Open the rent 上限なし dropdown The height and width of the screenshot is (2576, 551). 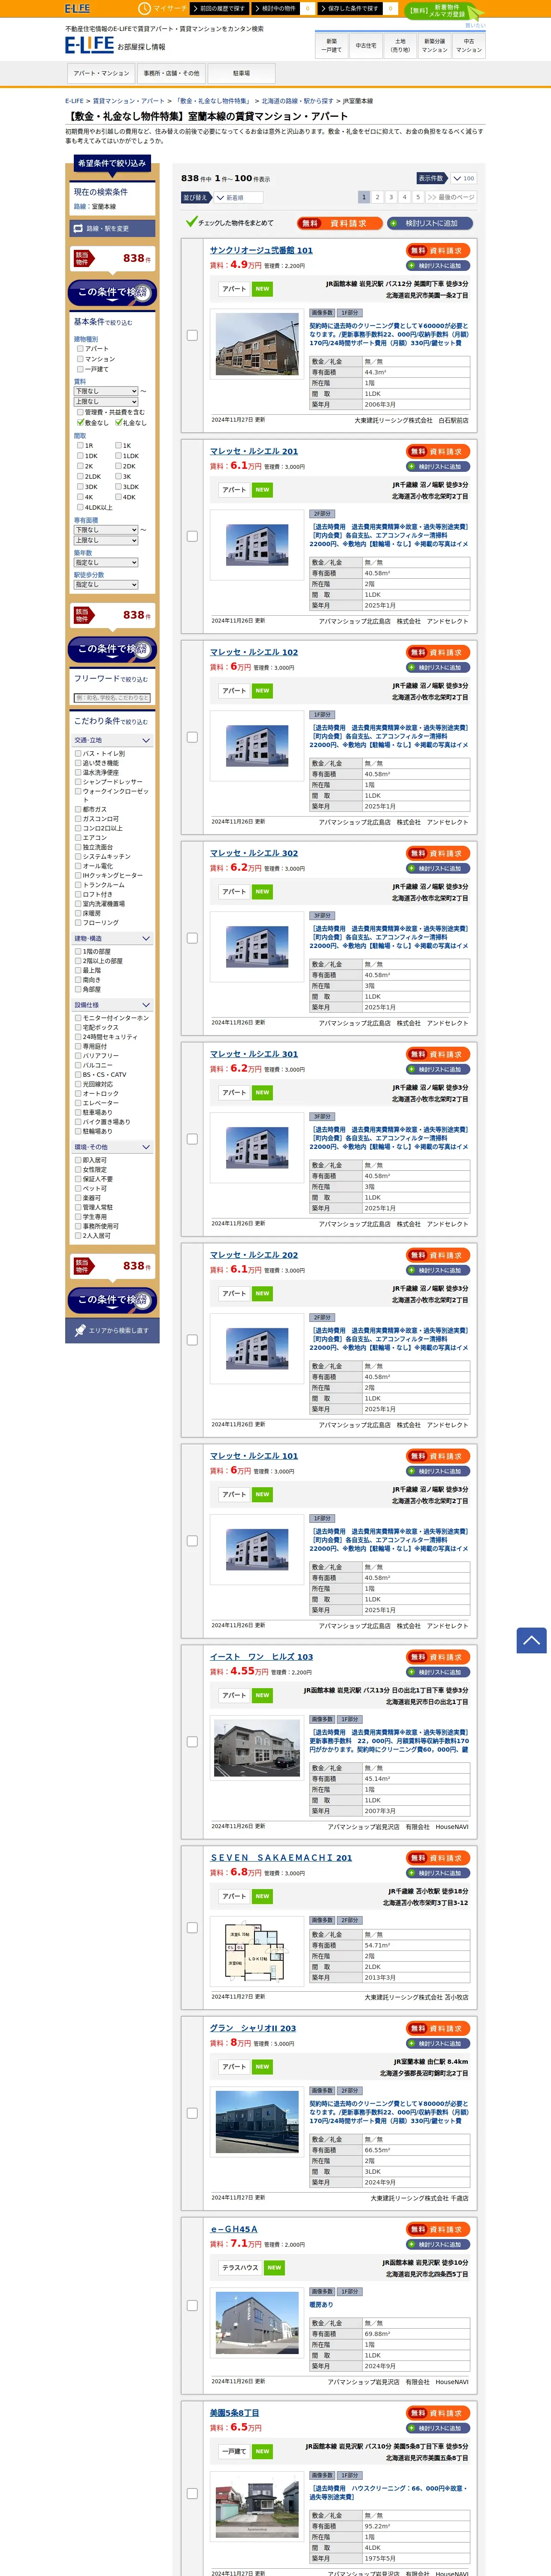tap(106, 402)
